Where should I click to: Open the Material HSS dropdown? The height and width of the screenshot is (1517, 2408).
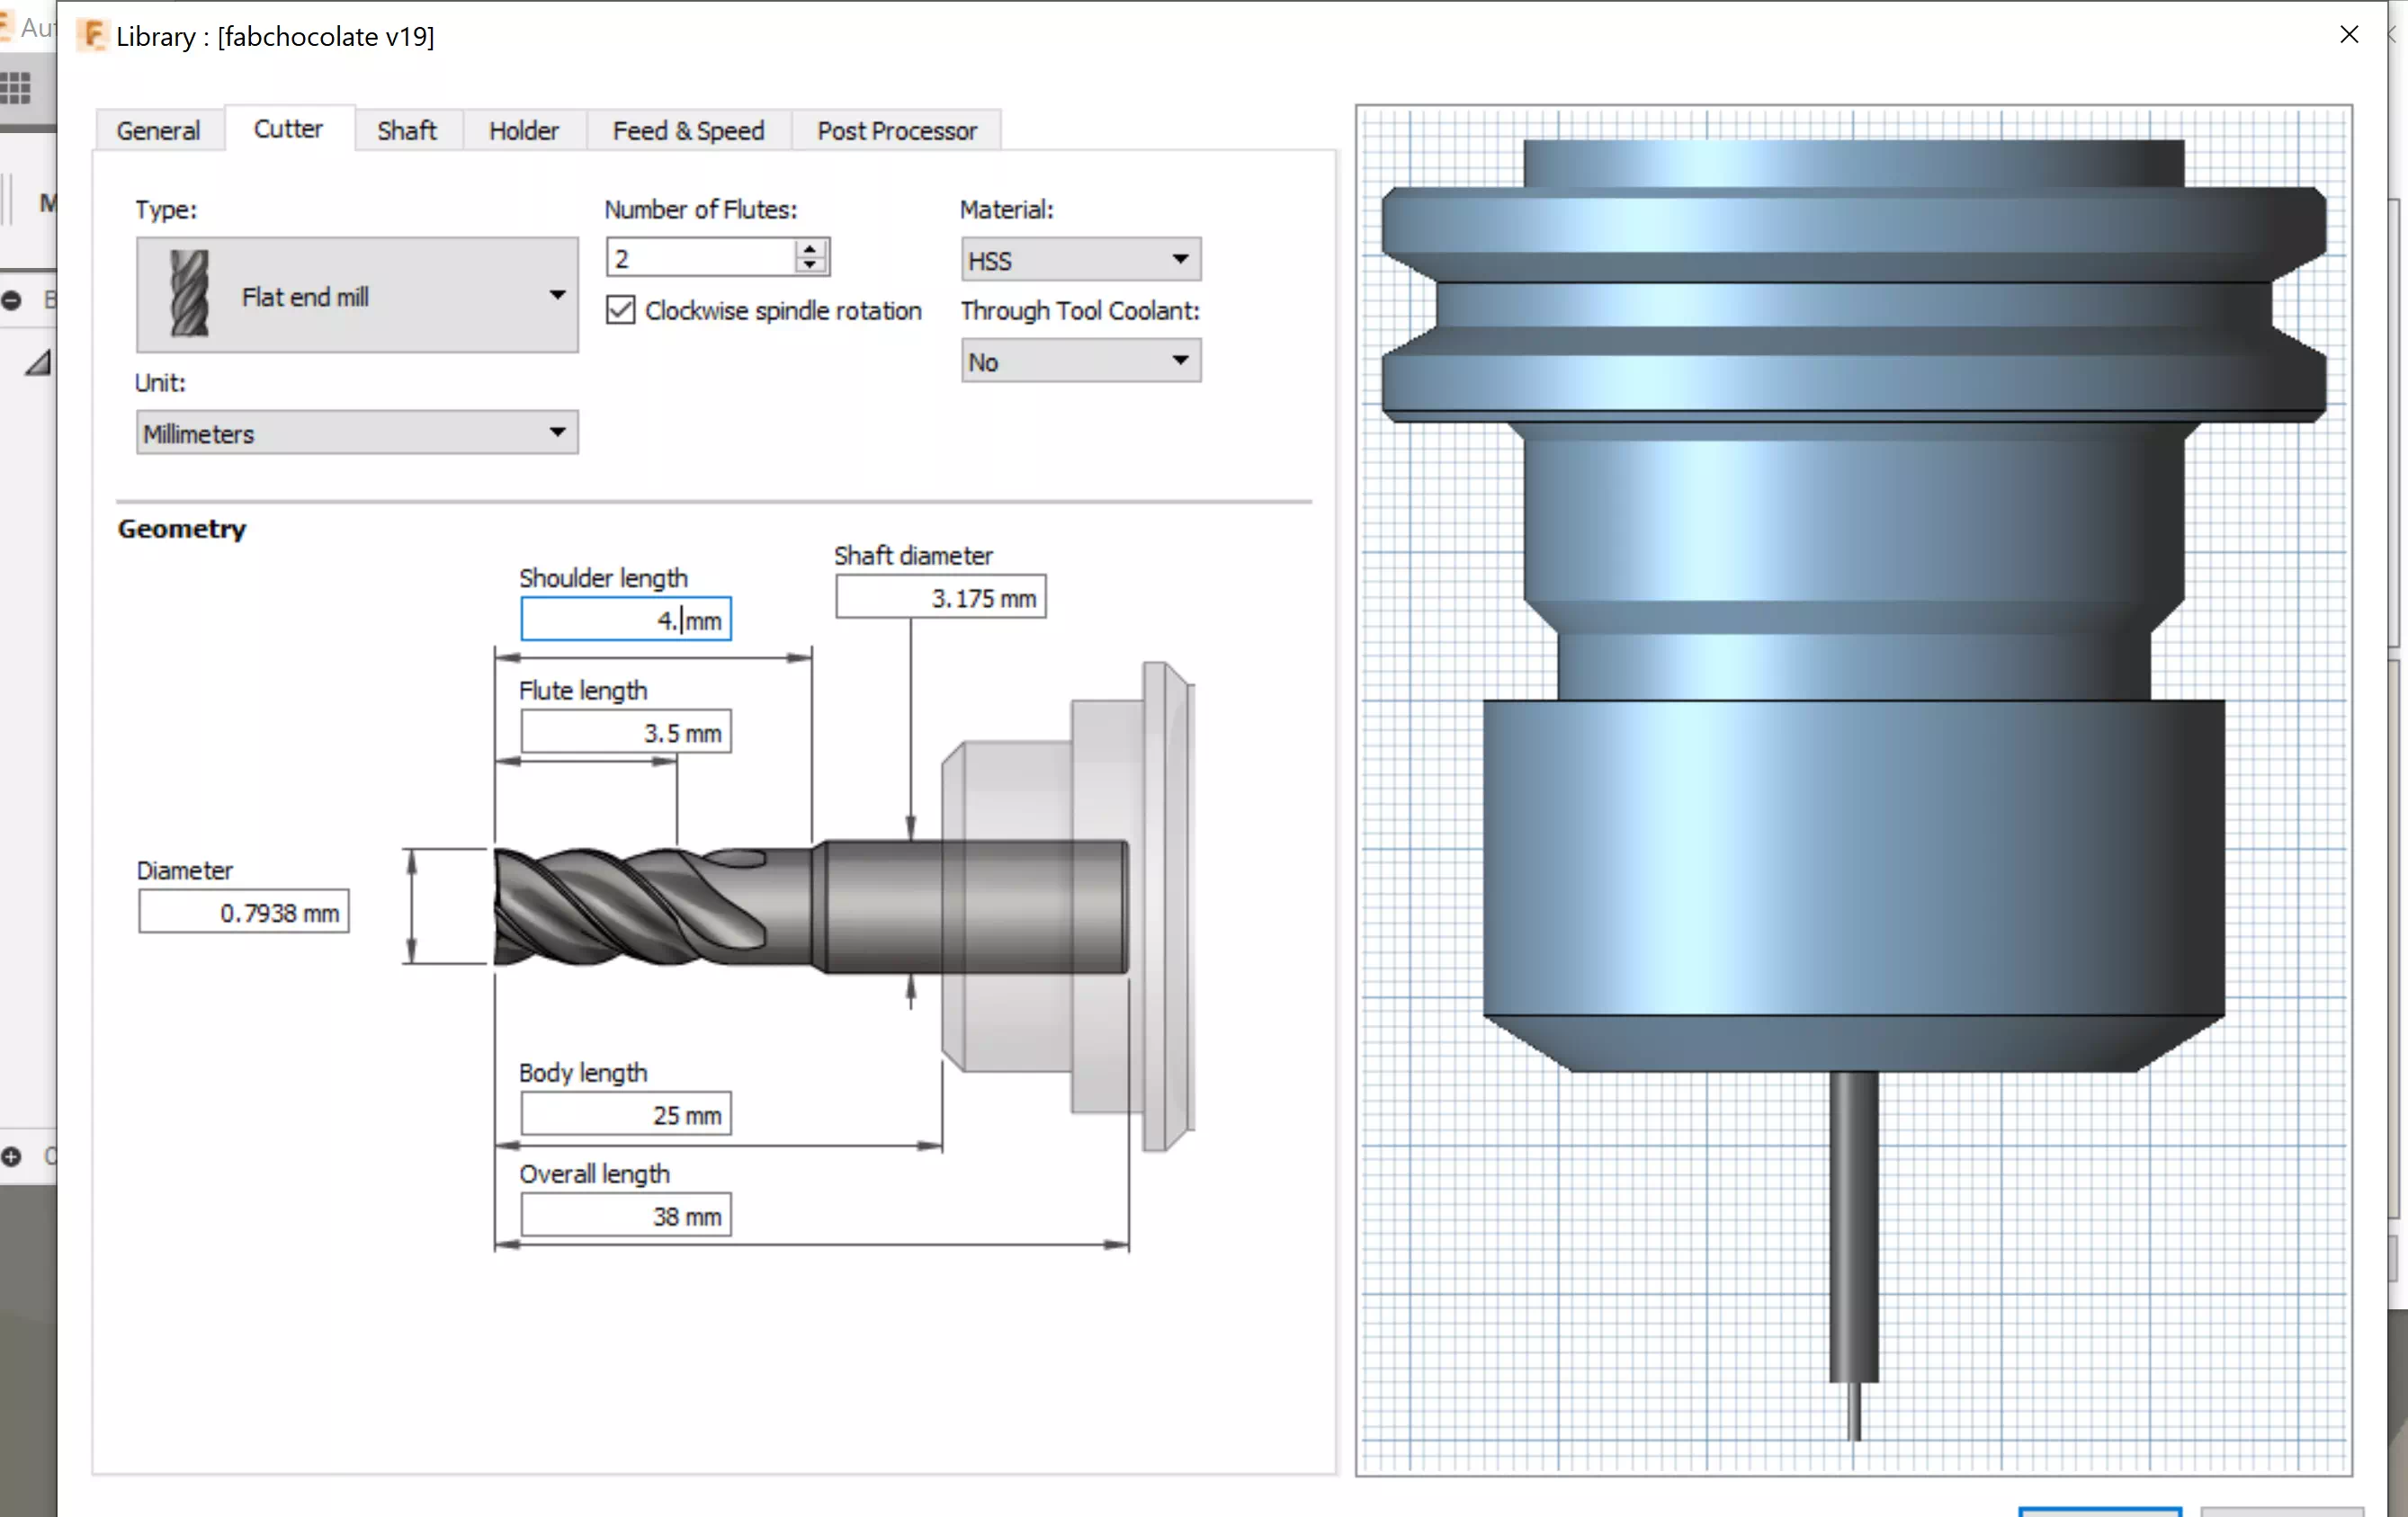pyautogui.click(x=1180, y=260)
